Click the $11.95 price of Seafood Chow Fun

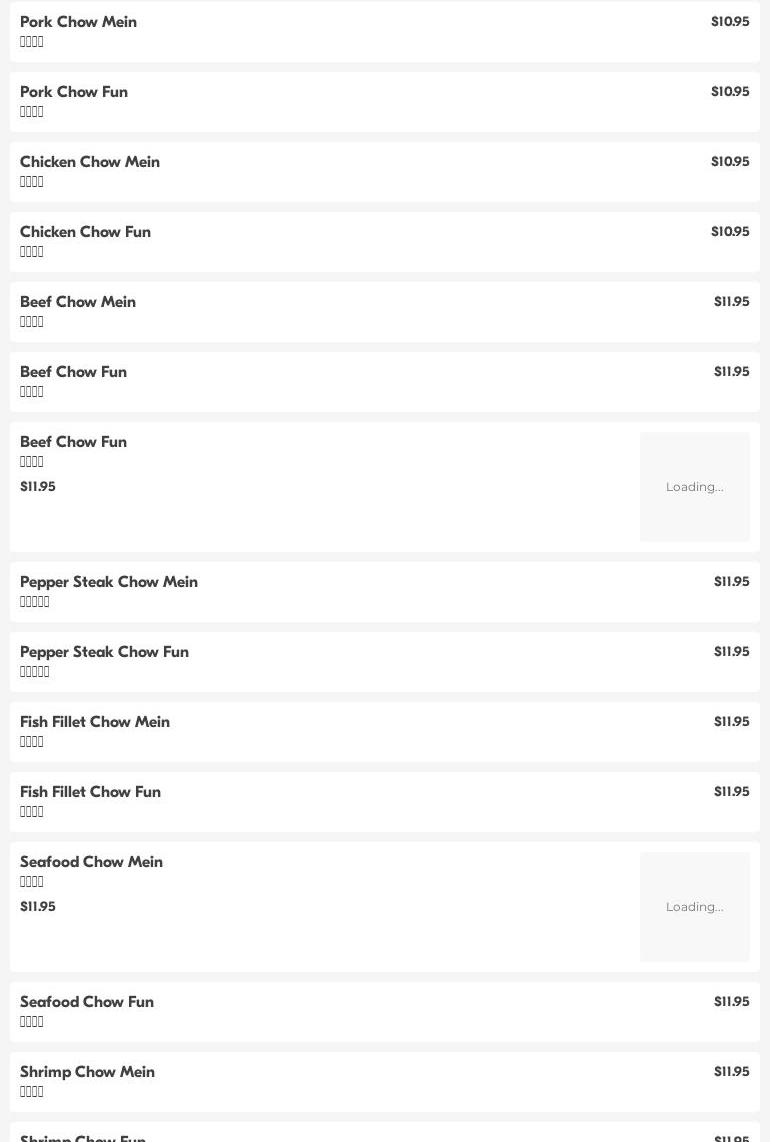(x=731, y=1001)
